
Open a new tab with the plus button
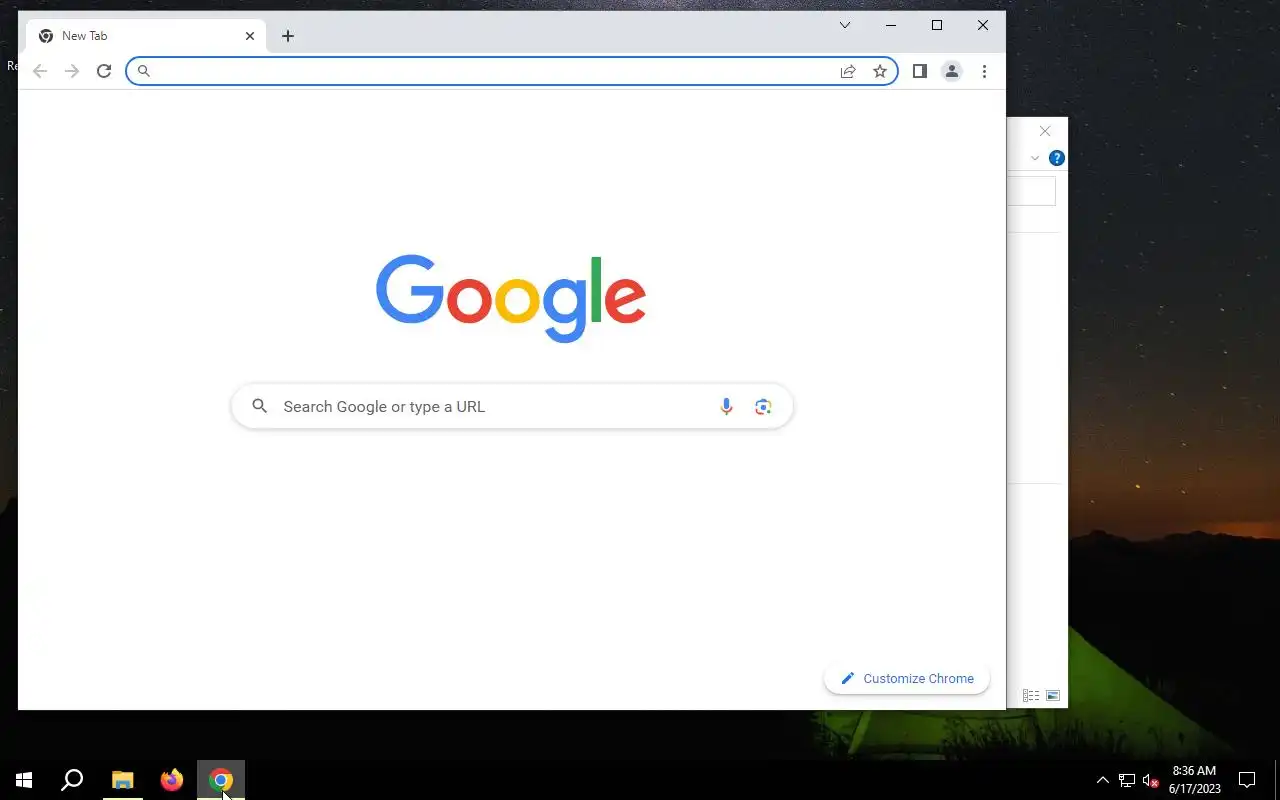288,36
